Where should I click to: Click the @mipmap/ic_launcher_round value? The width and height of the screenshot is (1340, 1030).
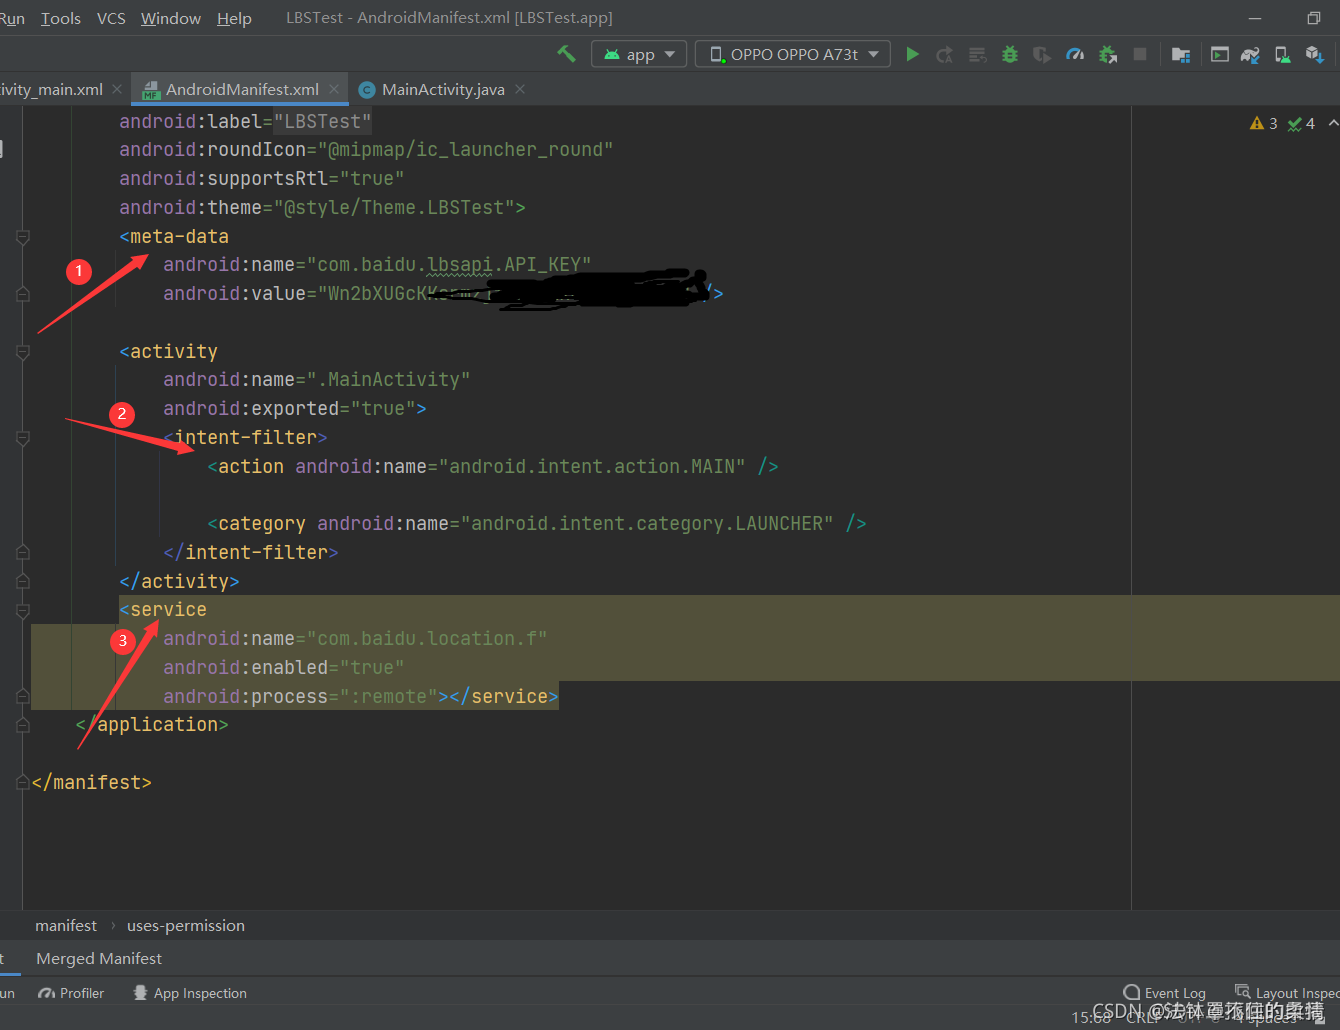pyautogui.click(x=465, y=150)
